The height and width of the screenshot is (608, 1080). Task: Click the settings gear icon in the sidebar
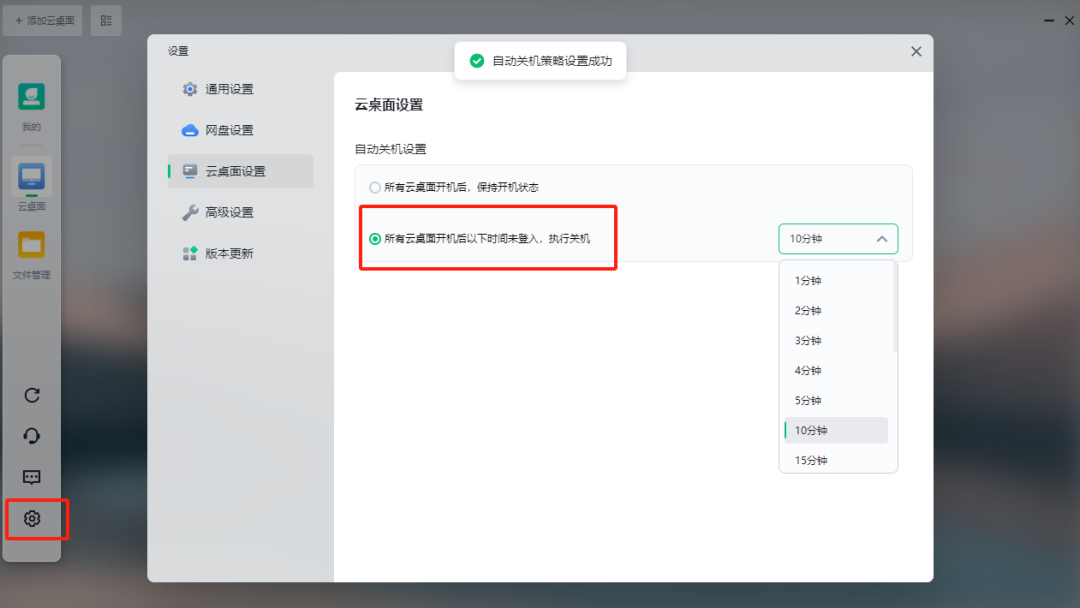point(32,518)
